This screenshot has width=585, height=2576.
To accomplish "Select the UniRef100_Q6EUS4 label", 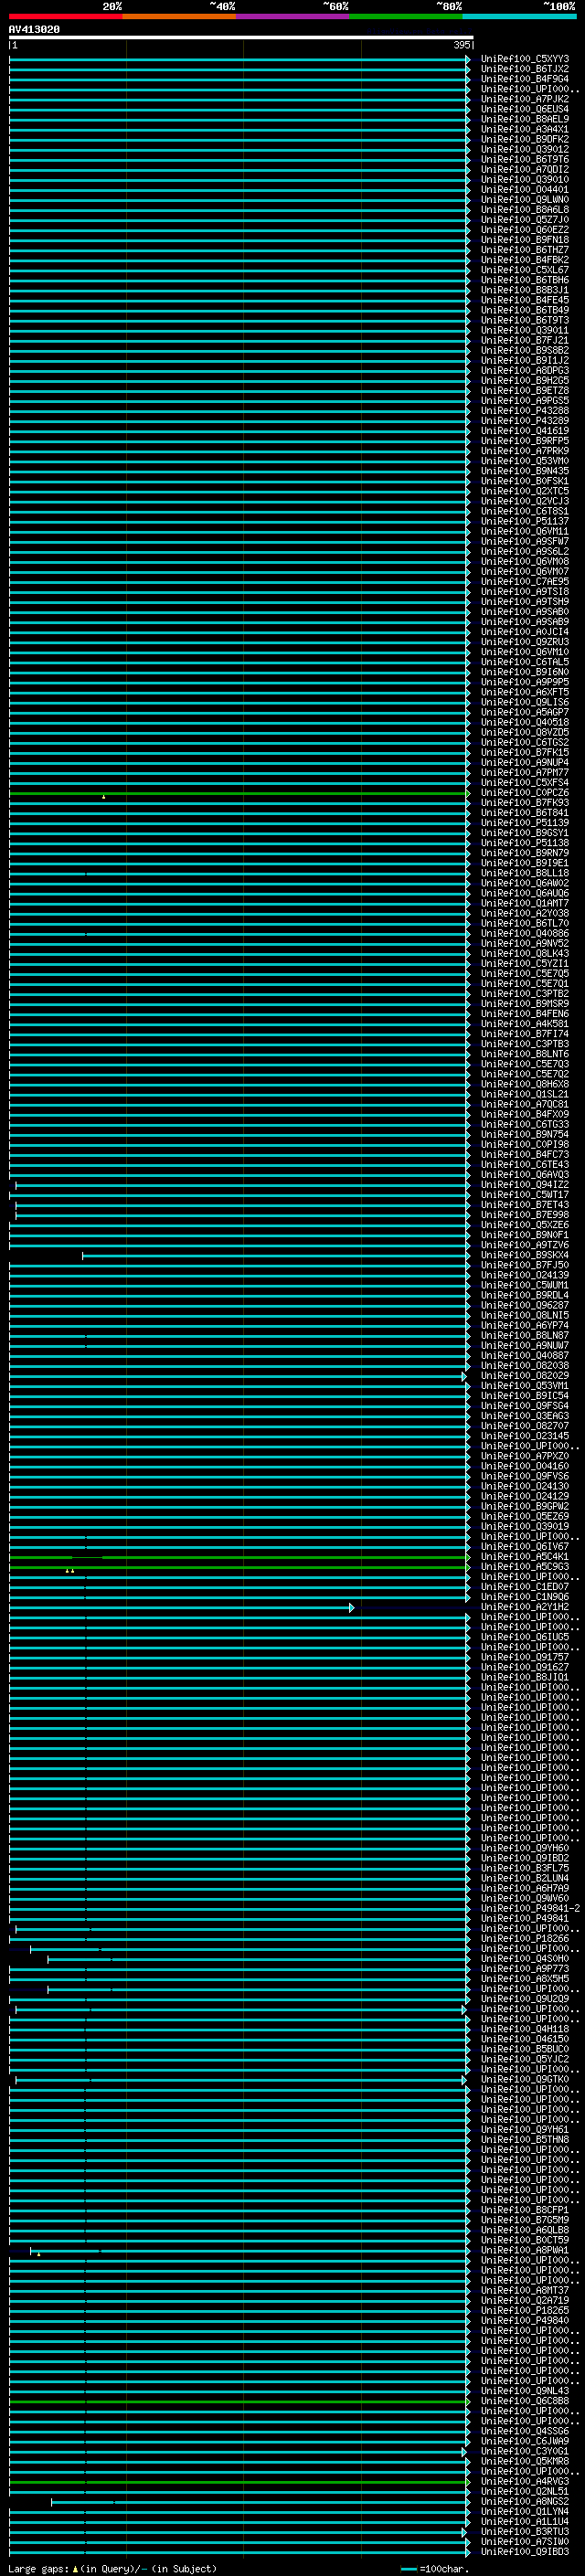I will [x=525, y=109].
